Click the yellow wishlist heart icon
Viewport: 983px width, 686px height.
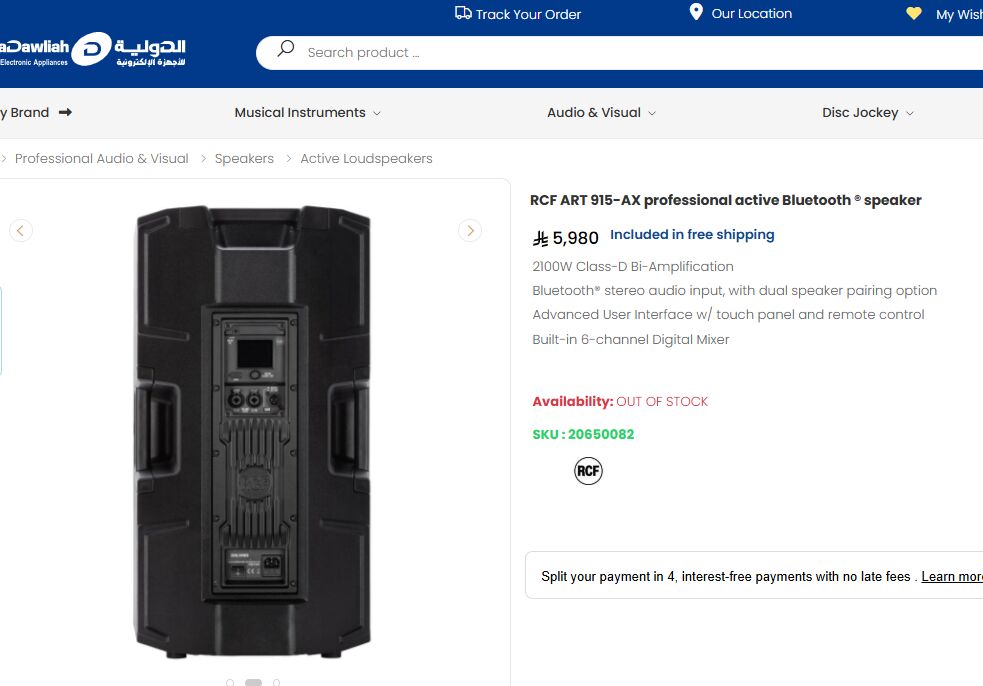point(914,13)
